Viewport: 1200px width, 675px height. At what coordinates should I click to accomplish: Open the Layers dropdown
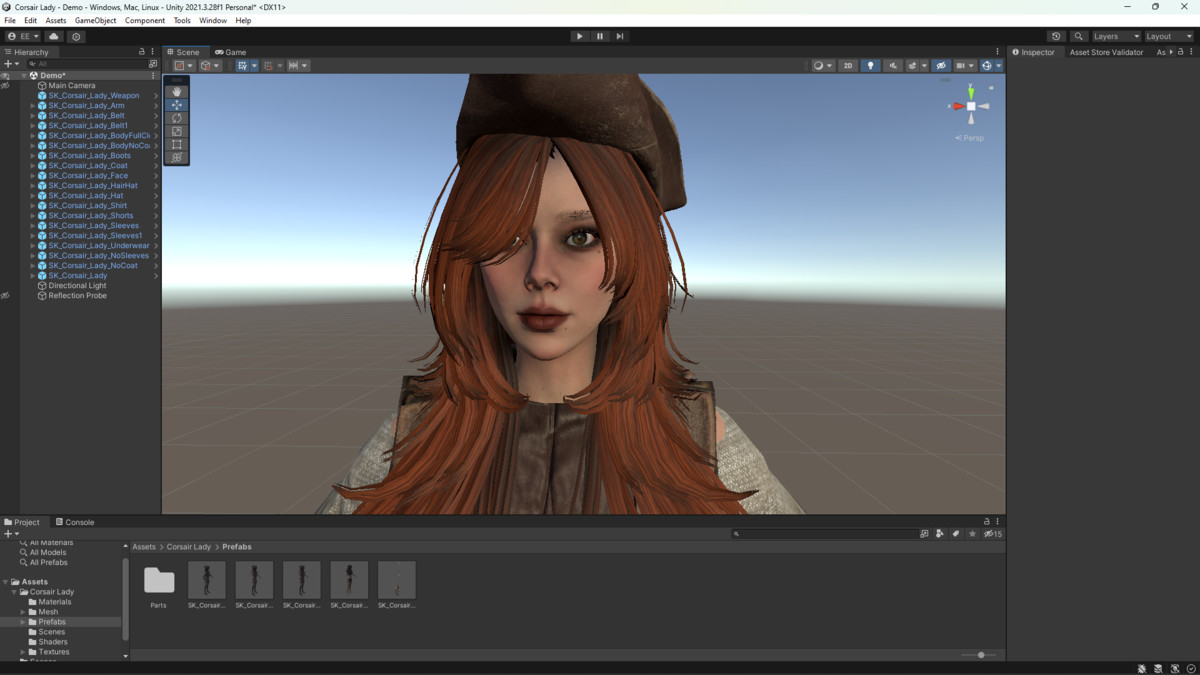[x=1115, y=36]
